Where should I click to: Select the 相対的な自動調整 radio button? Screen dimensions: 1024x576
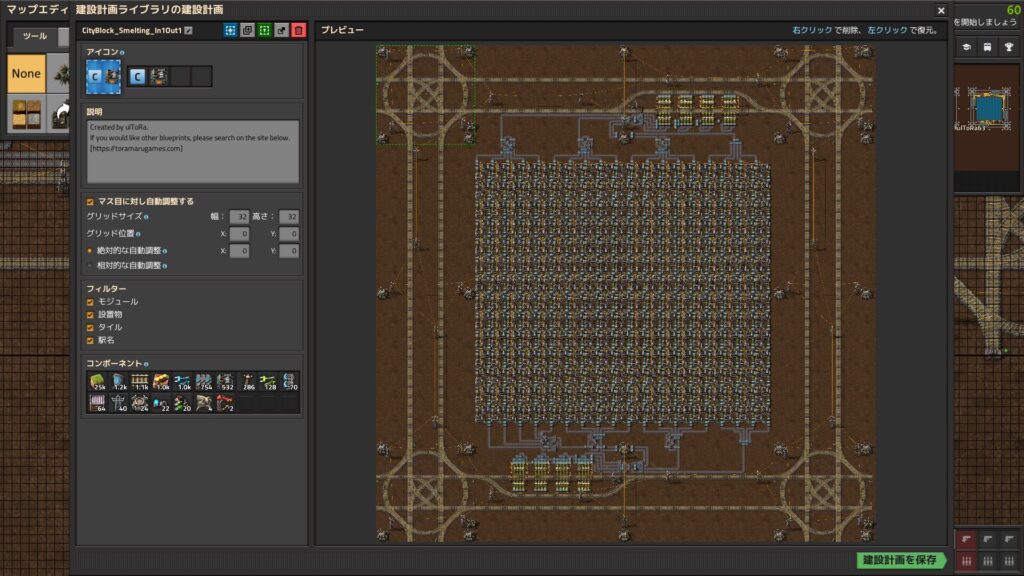point(90,266)
